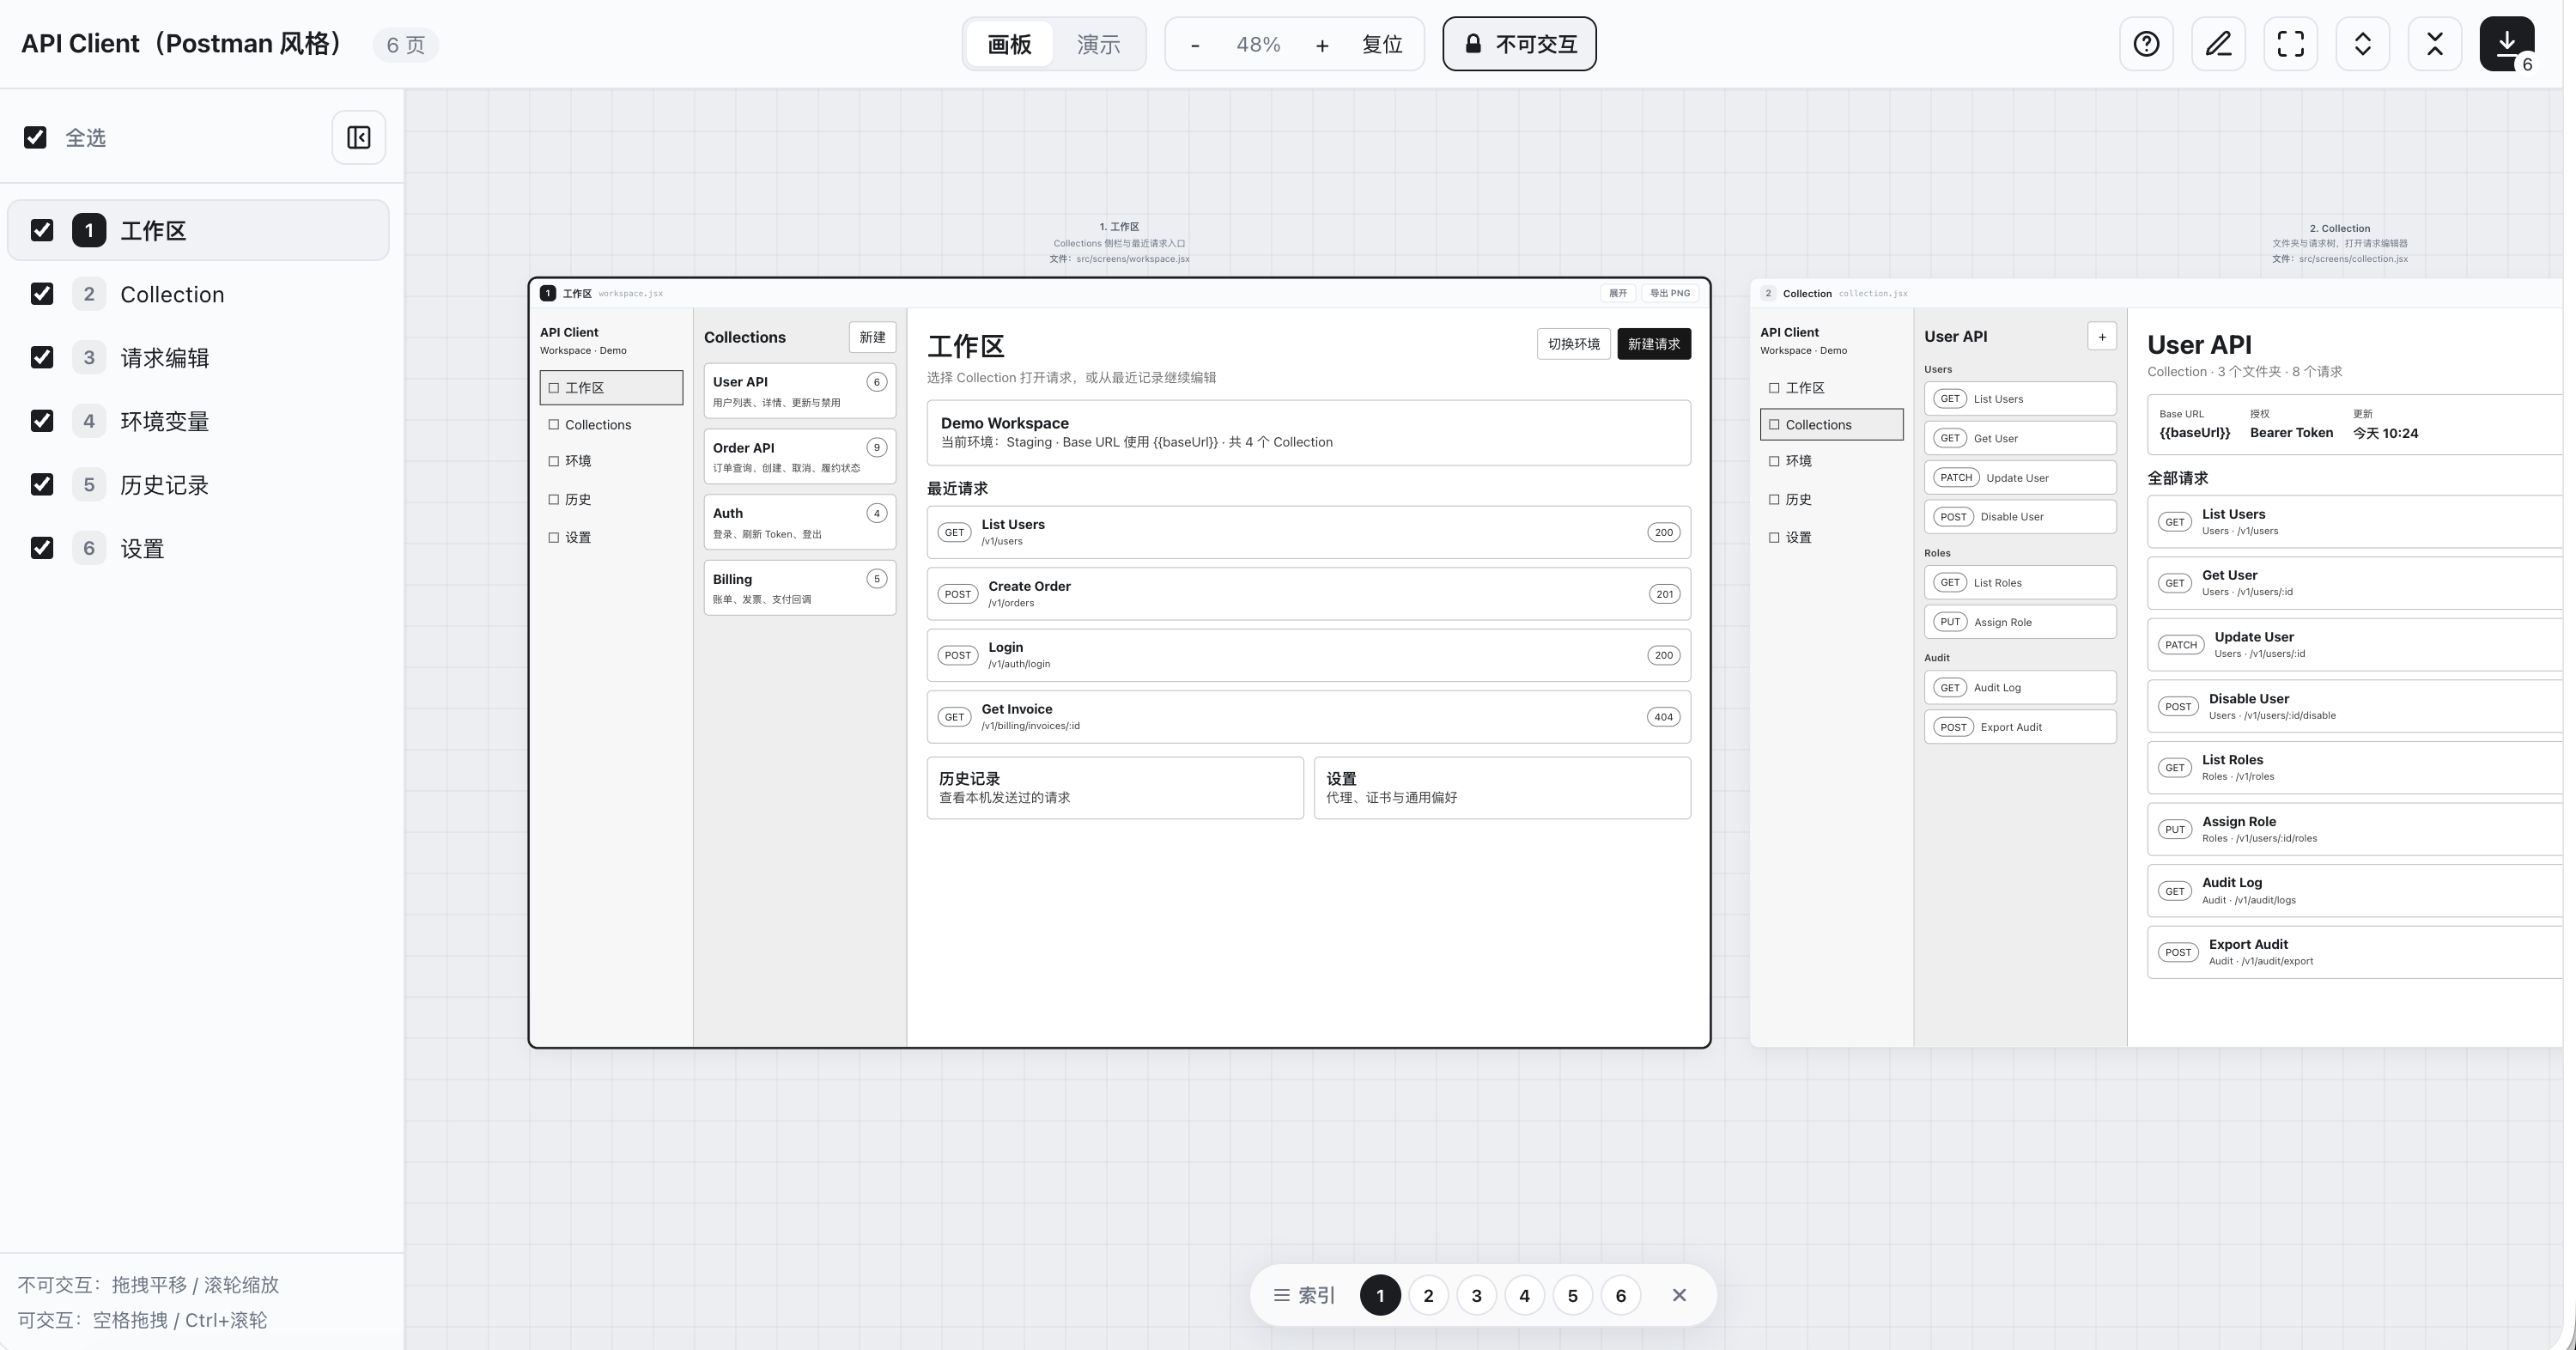Jump to page 6 in bottom pager
Viewport: 2576px width, 1350px height.
(x=1620, y=1295)
